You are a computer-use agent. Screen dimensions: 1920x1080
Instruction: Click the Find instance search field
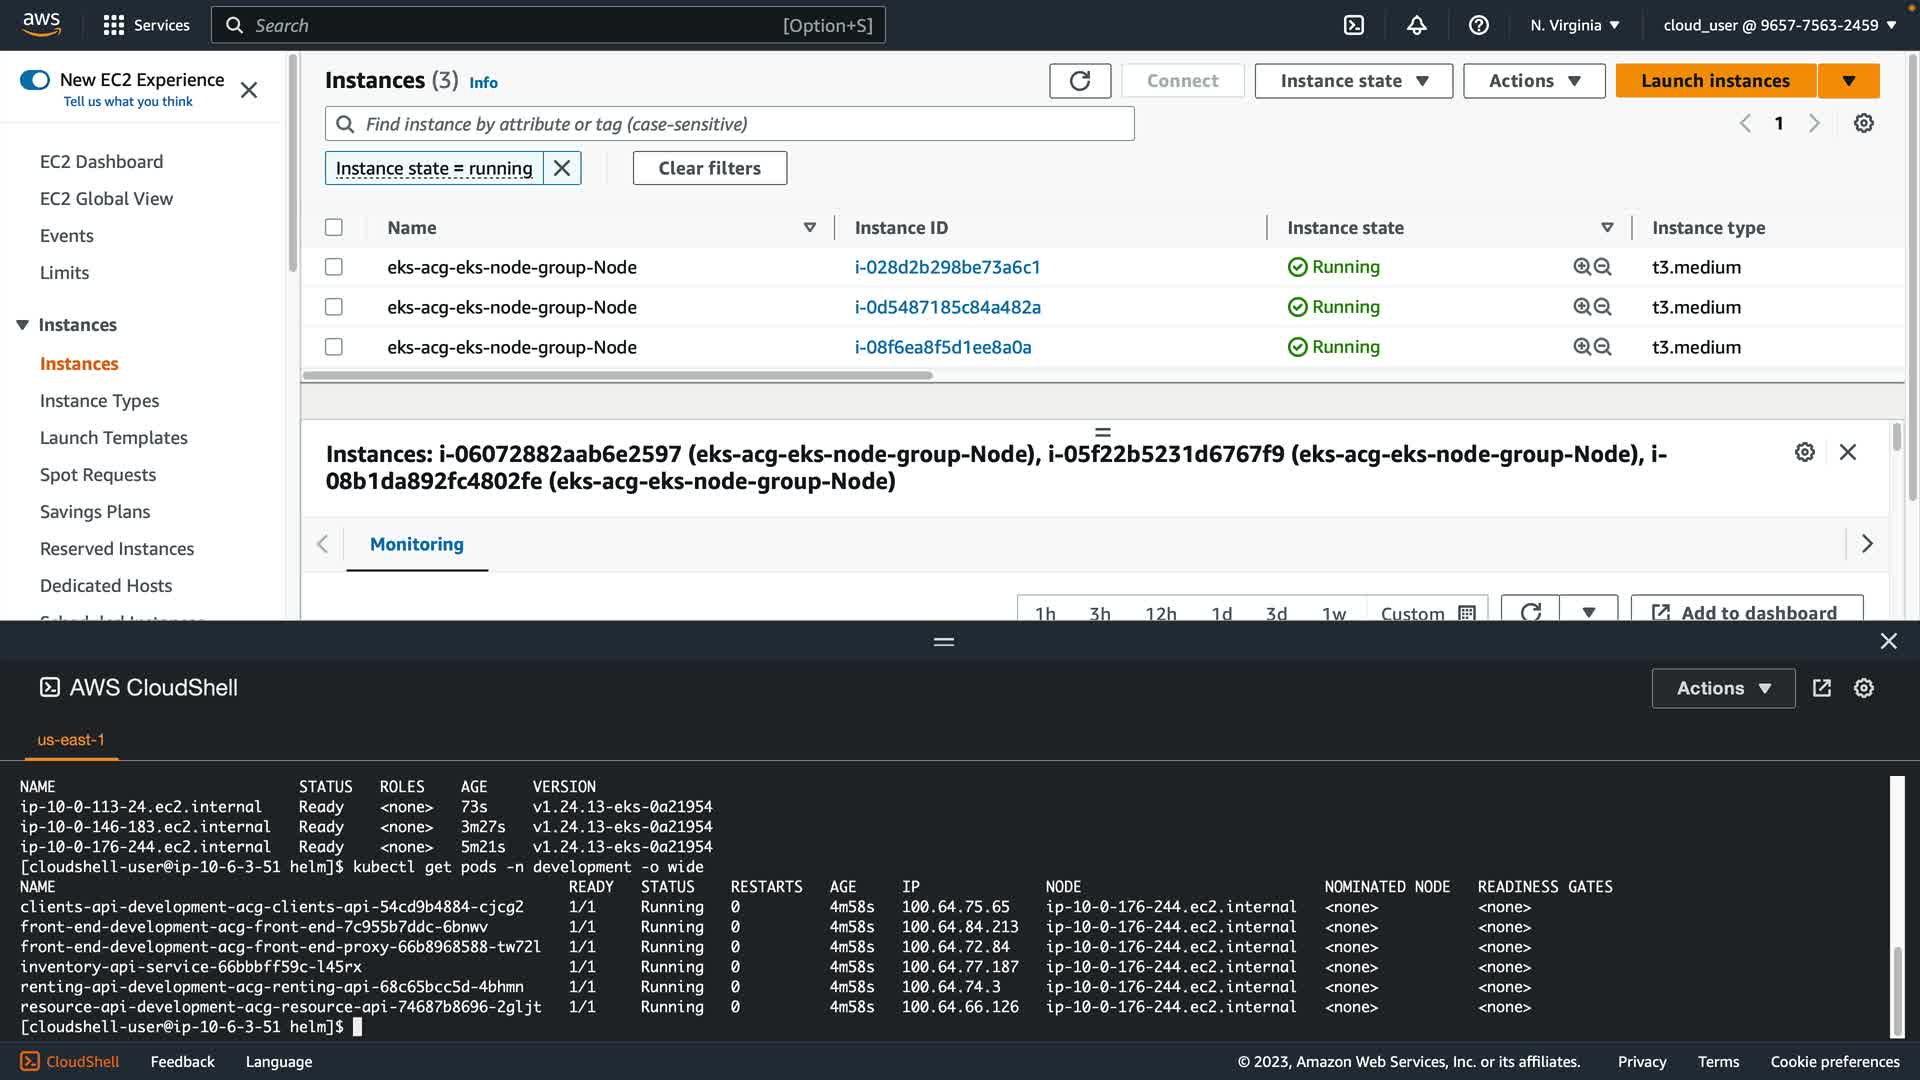[730, 124]
